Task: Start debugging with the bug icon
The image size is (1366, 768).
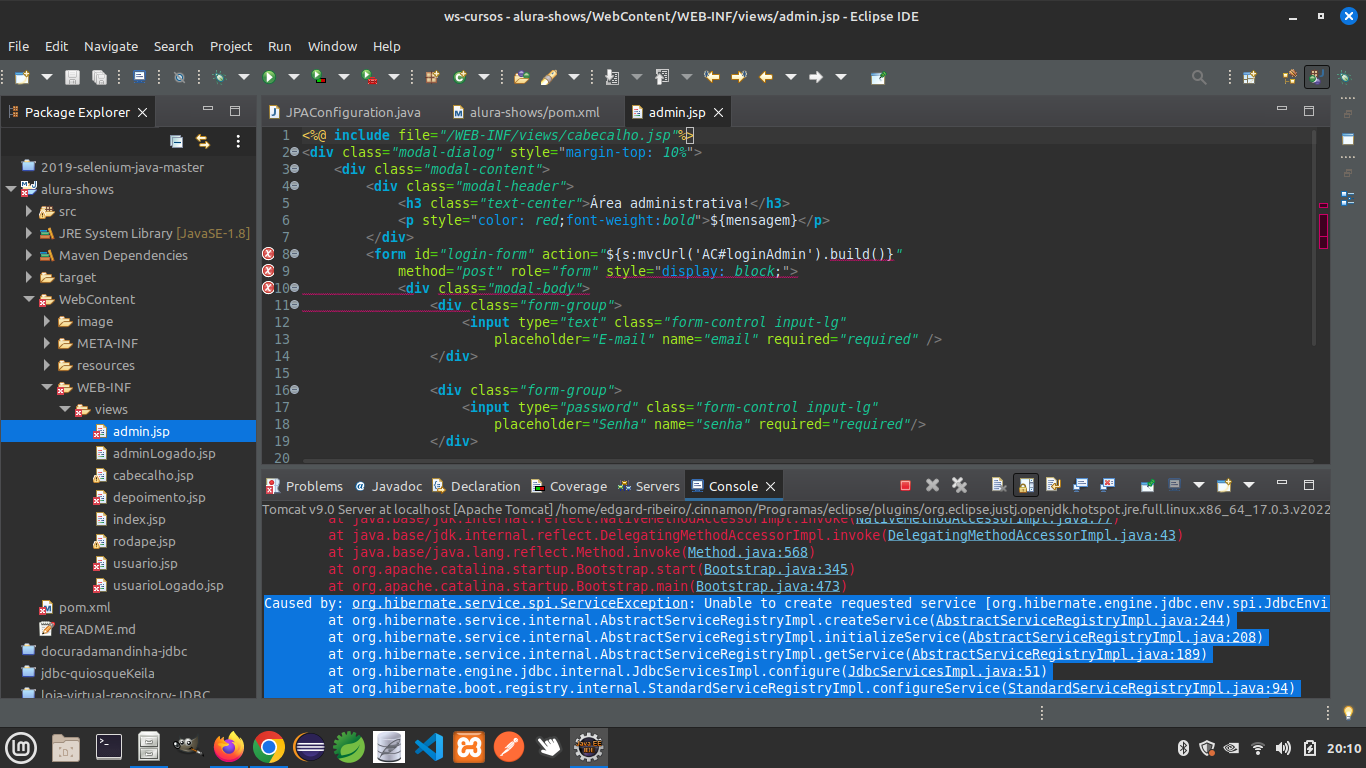Action: click(x=218, y=77)
